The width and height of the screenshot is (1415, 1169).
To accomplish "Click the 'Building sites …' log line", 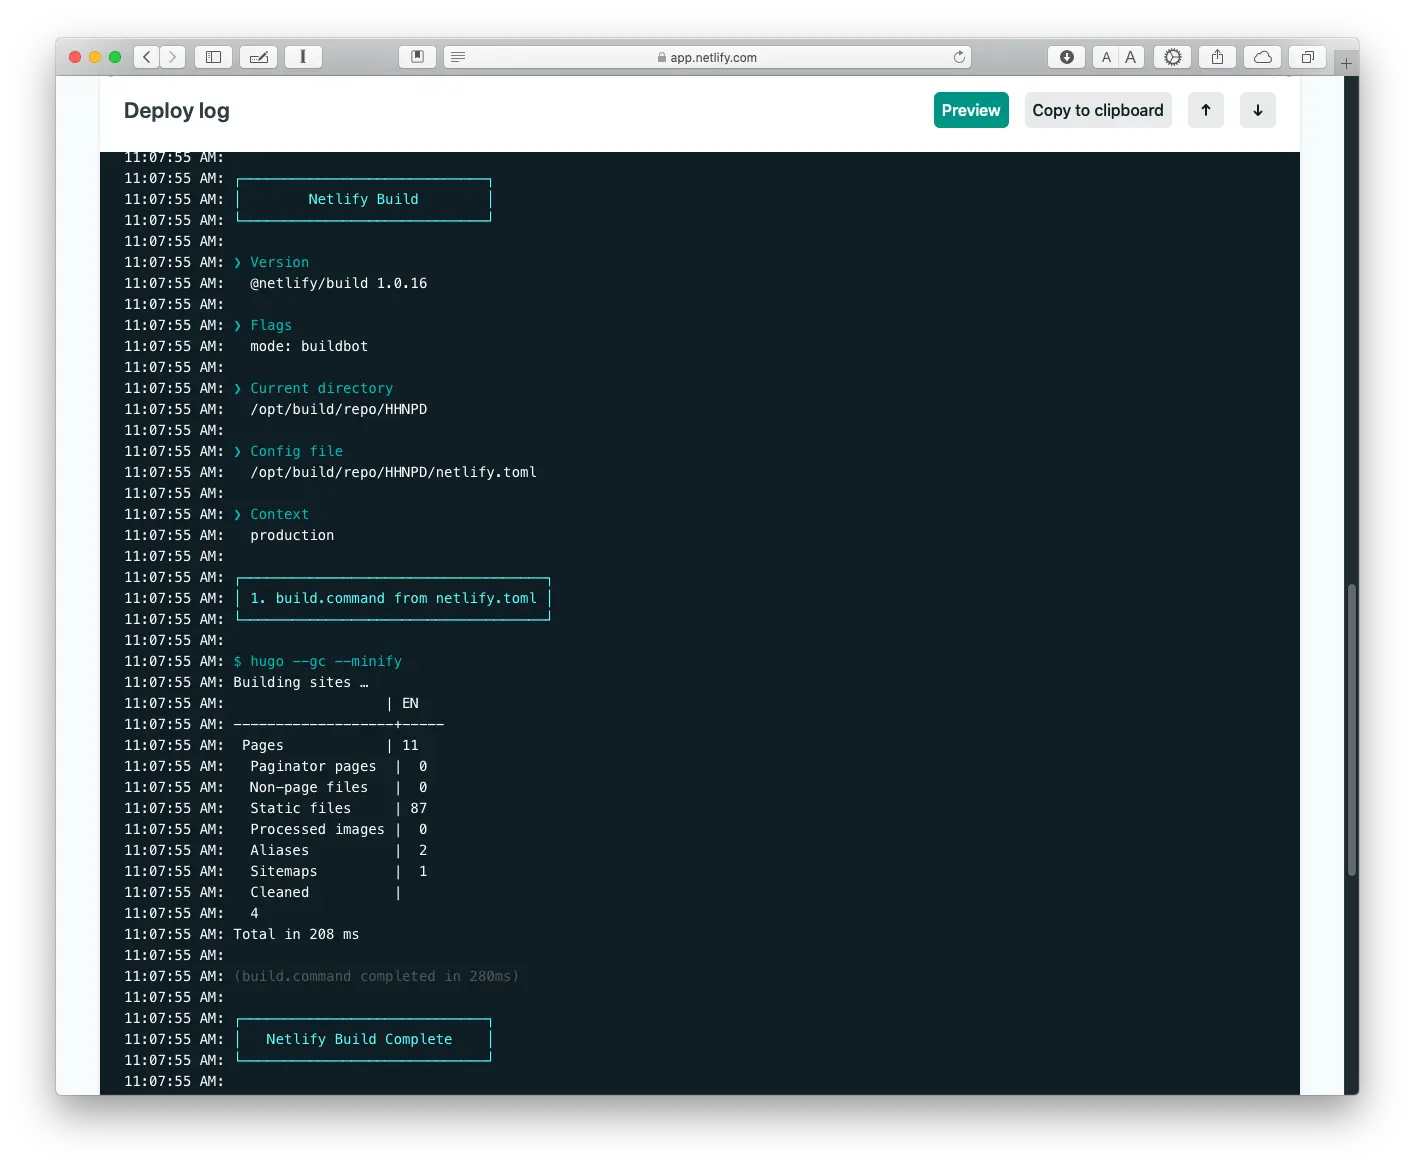I will click(300, 682).
